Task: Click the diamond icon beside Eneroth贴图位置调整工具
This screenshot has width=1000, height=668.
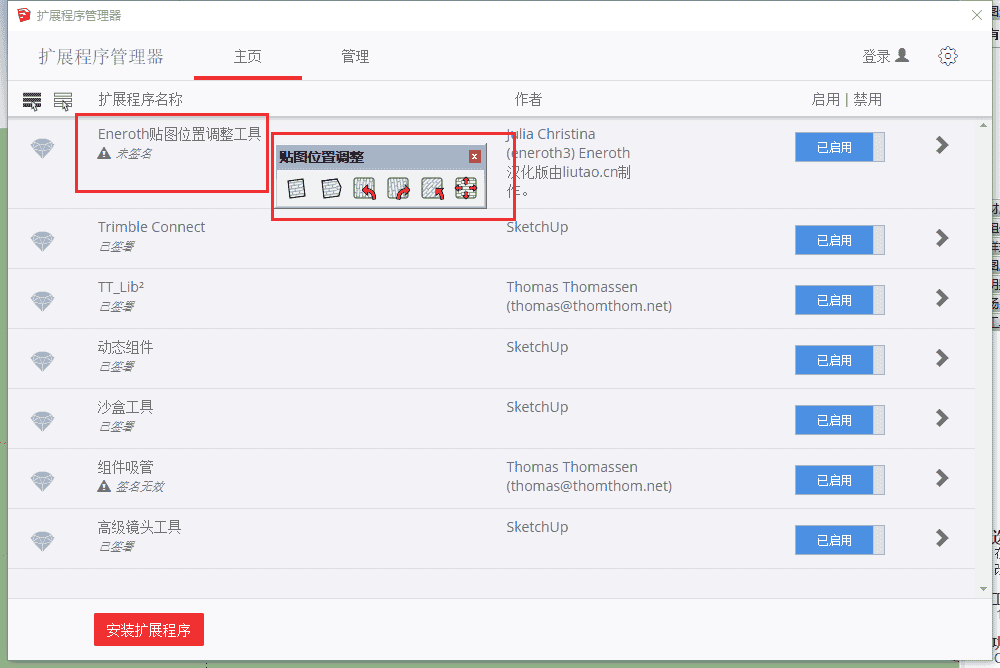Action: [43, 148]
